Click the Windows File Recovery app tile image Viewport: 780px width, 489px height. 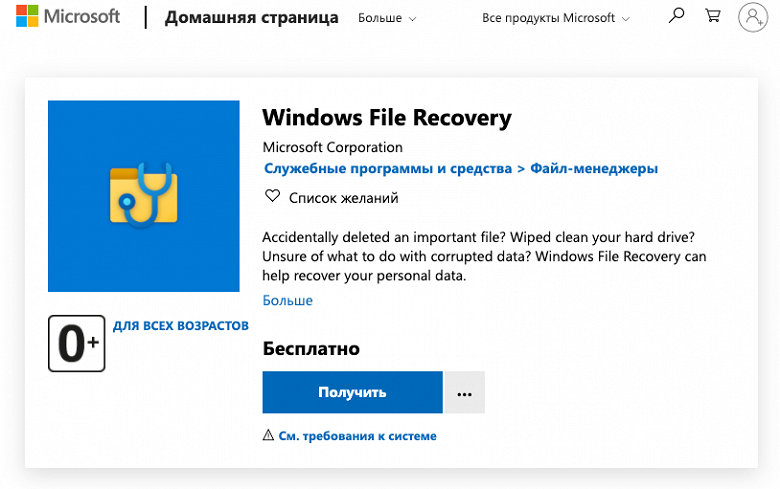144,196
